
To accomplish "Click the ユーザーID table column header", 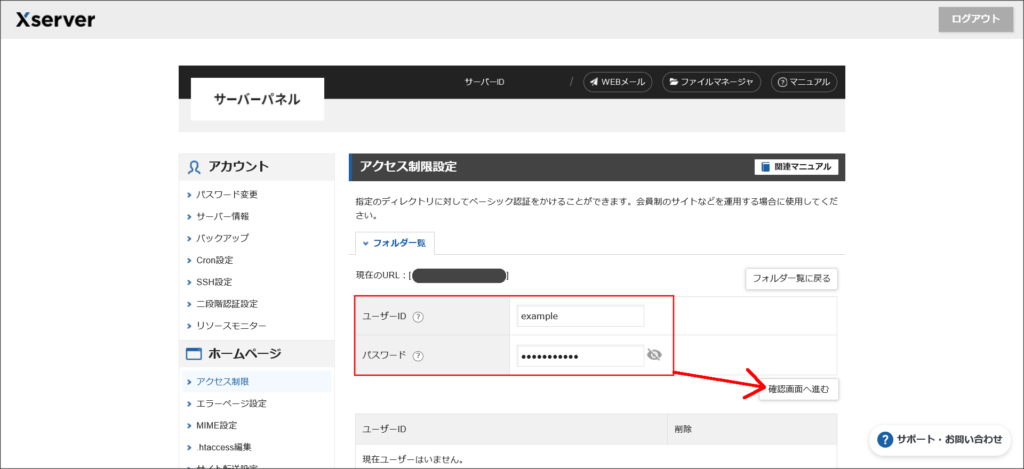I will (x=511, y=429).
